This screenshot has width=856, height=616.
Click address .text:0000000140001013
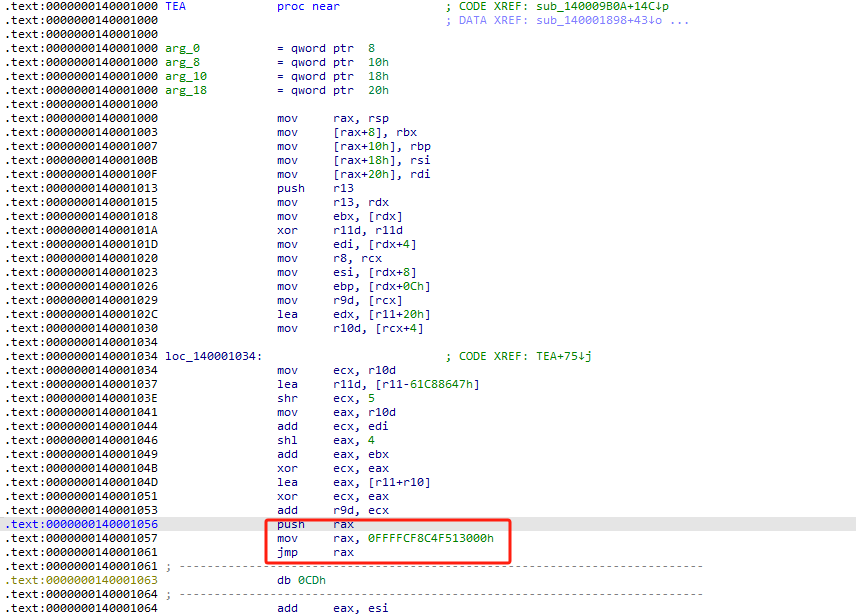tap(81, 188)
